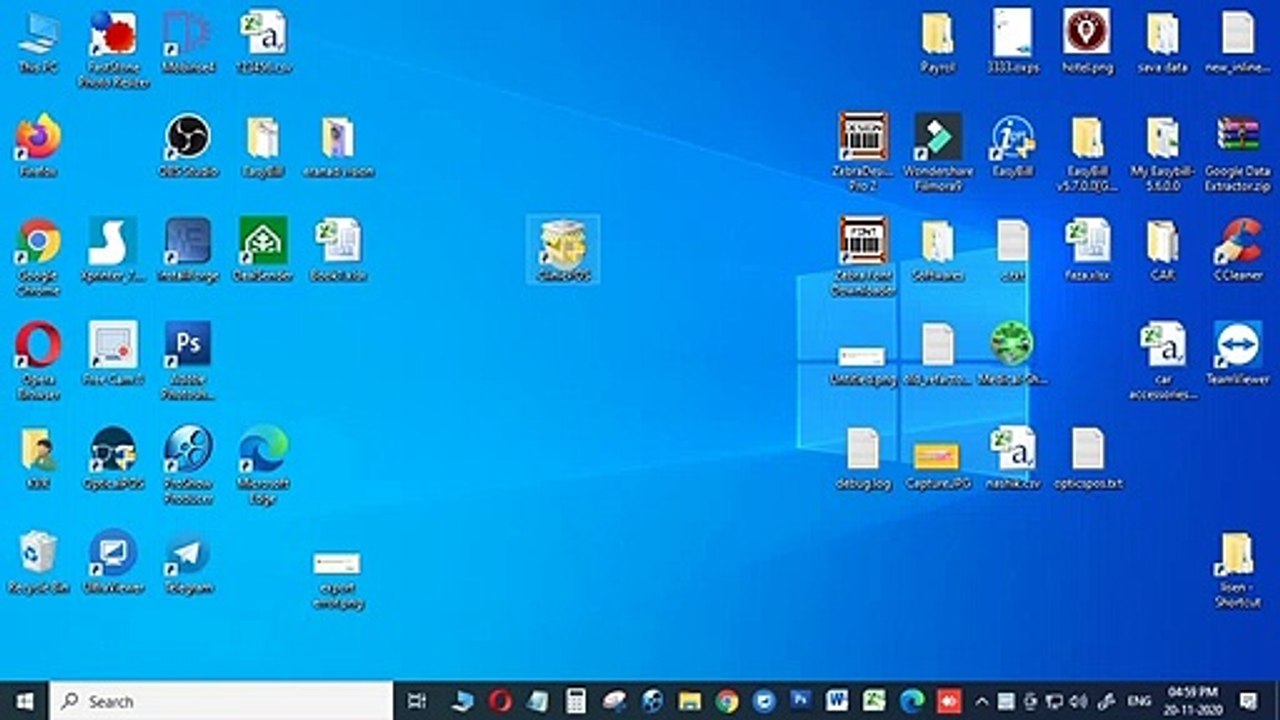The height and width of the screenshot is (720, 1280).
Task: Open Opera from the taskbar
Action: (501, 701)
